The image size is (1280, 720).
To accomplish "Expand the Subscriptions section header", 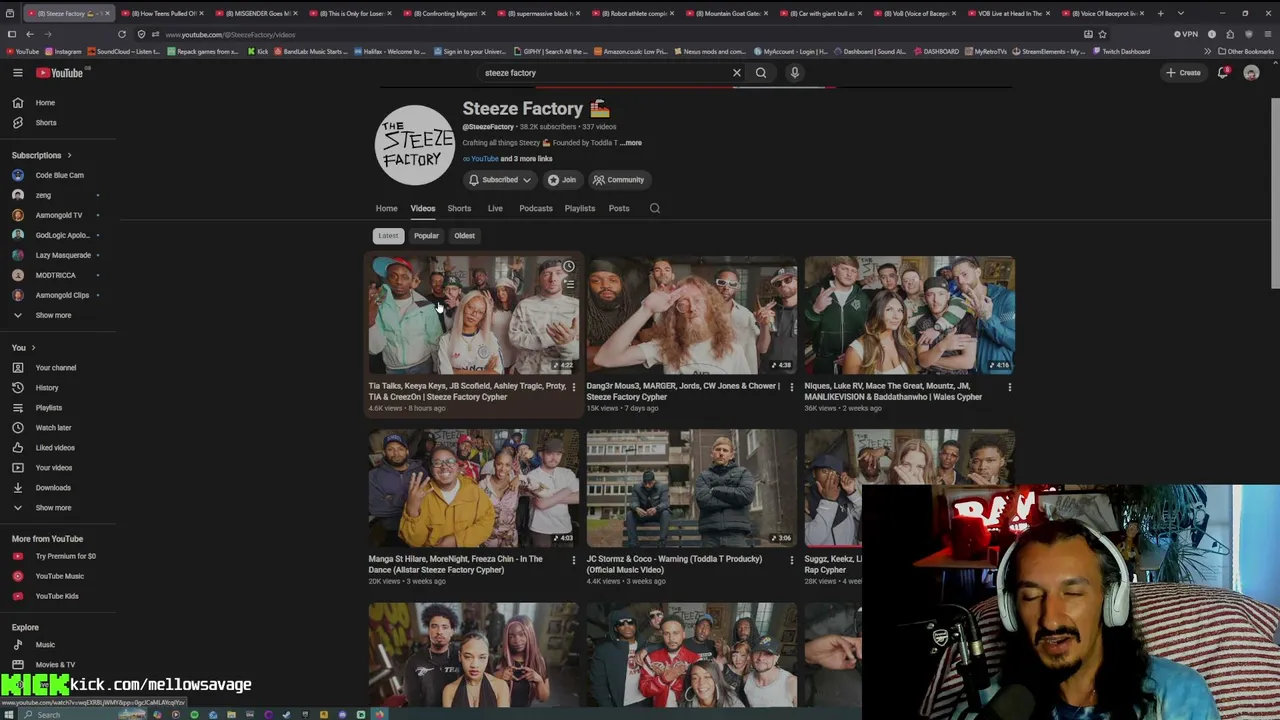I will (41, 155).
